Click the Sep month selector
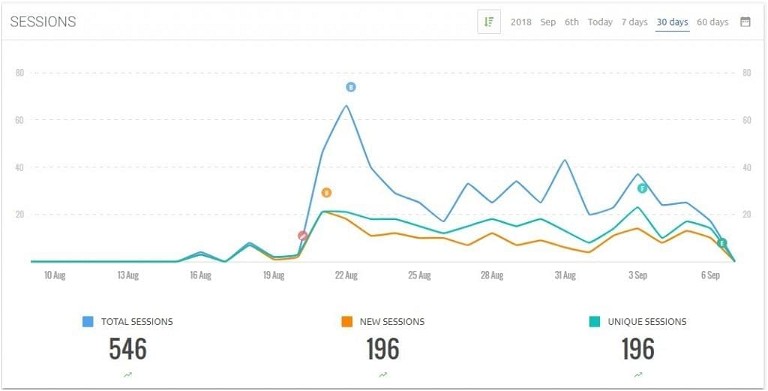The width and height of the screenshot is (768, 391). 548,22
